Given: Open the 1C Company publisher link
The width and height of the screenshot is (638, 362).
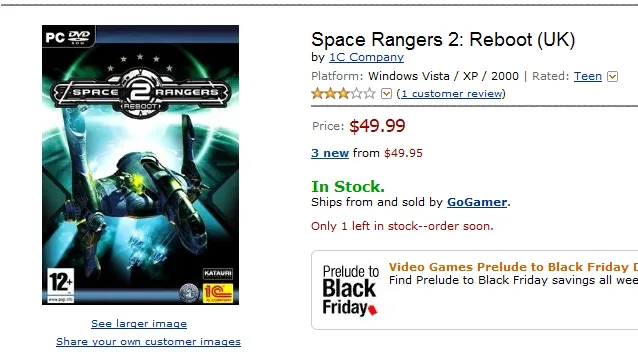Looking at the screenshot, I should [366, 57].
